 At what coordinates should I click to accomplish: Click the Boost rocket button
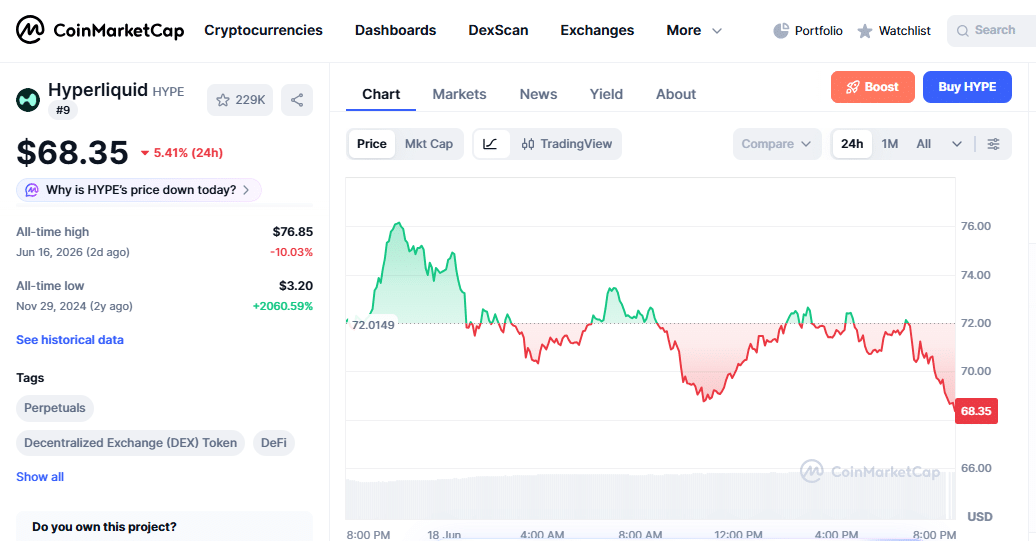[873, 87]
